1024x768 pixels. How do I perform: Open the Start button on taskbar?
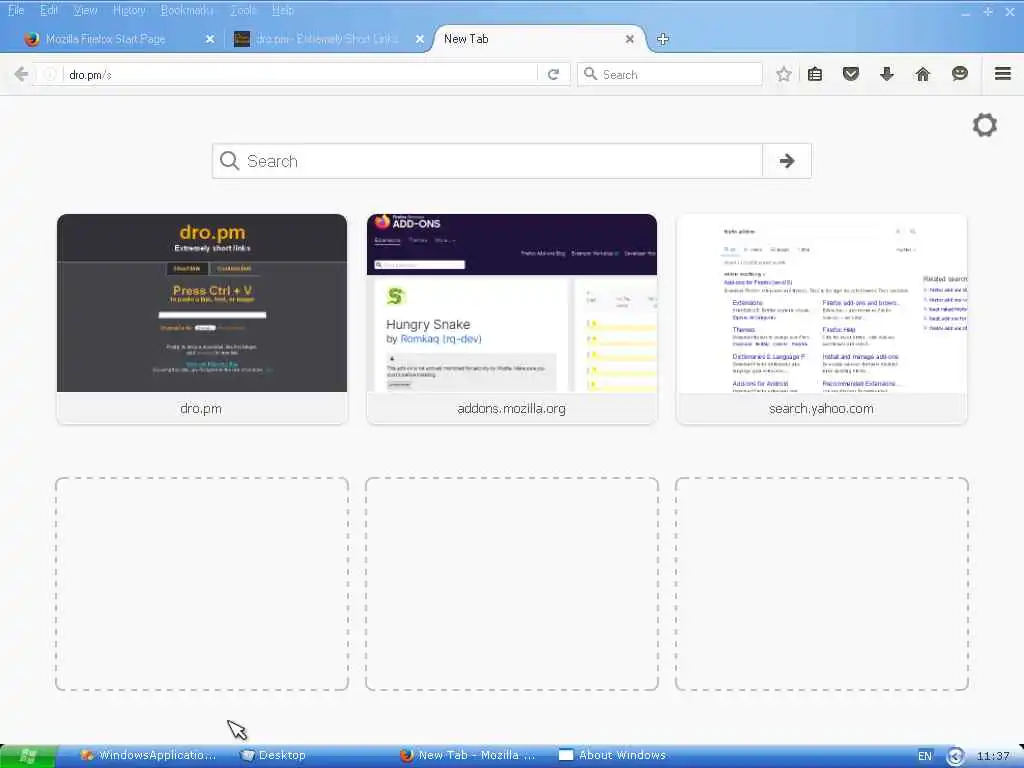(27, 756)
